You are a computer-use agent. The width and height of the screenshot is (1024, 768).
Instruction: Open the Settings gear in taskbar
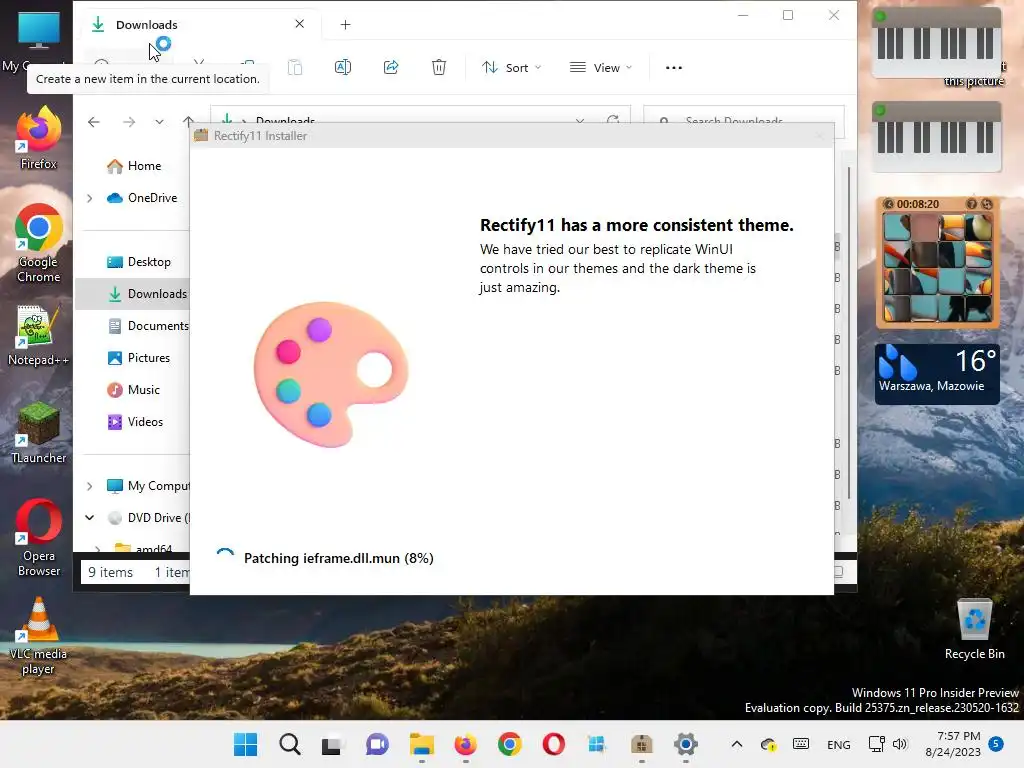pyautogui.click(x=686, y=744)
